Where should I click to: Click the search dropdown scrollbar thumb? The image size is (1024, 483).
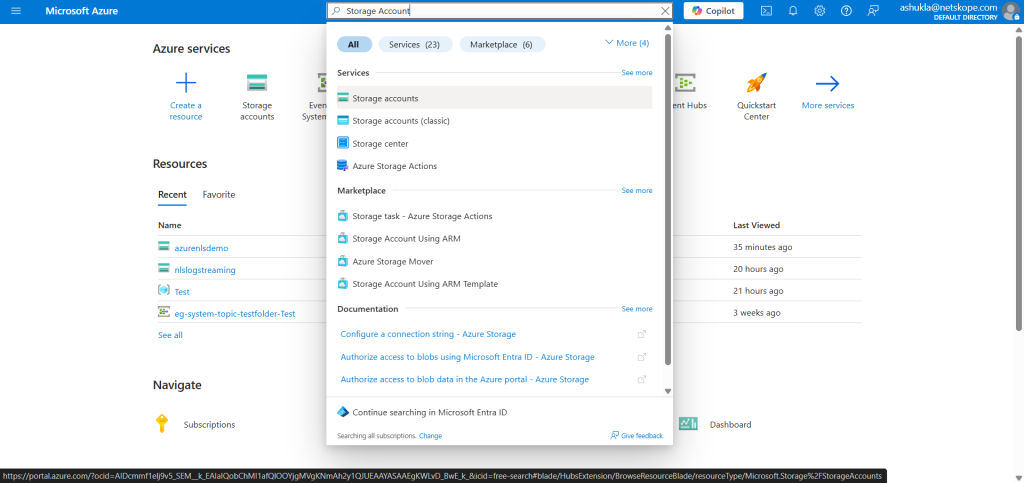(667, 199)
